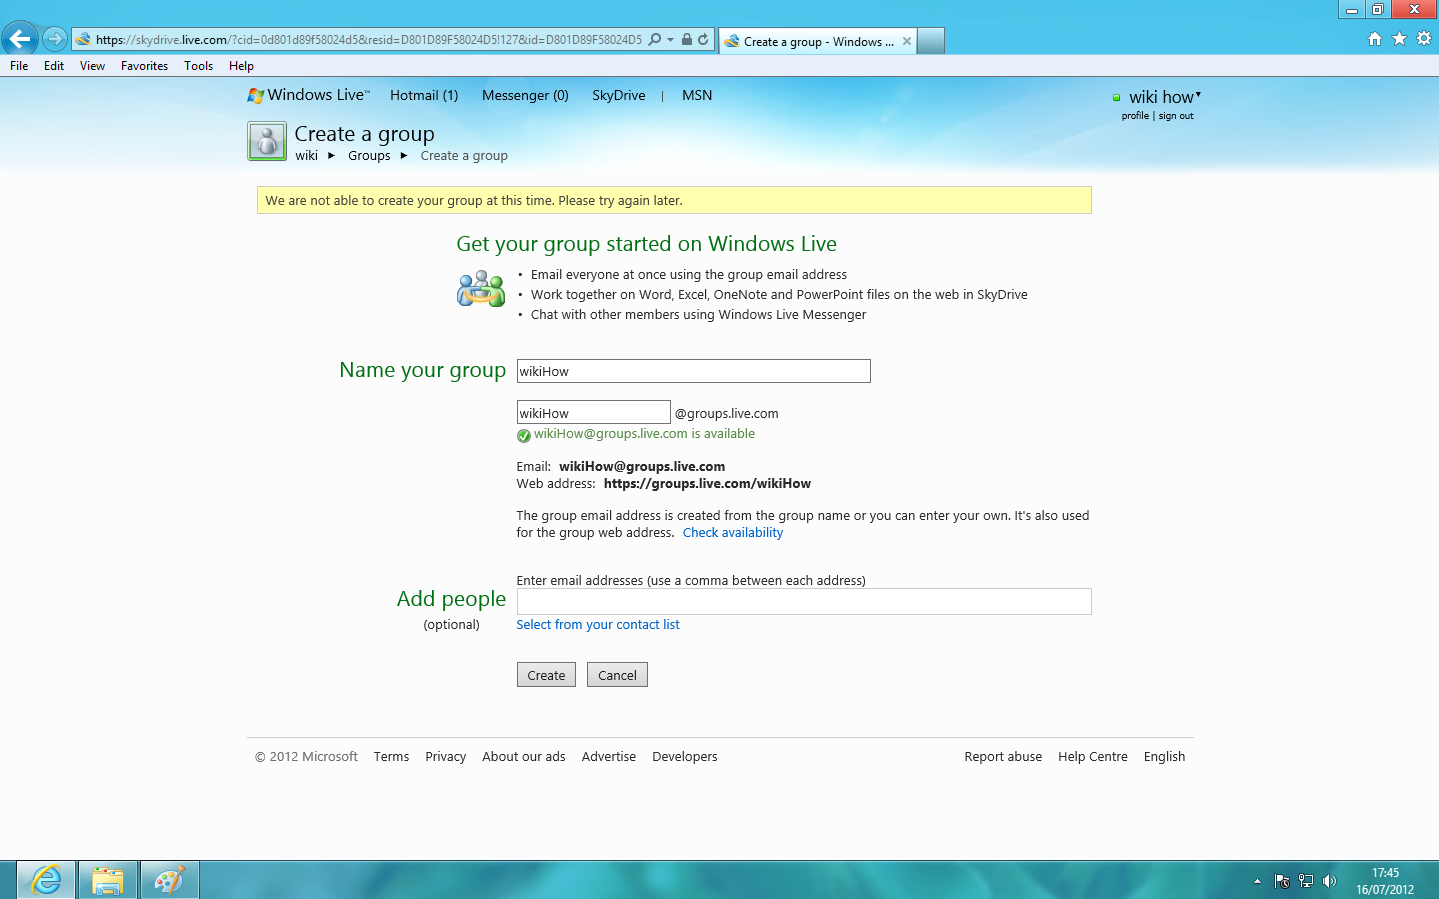Click the Advertise footer link
The height and width of the screenshot is (899, 1439).
click(609, 756)
